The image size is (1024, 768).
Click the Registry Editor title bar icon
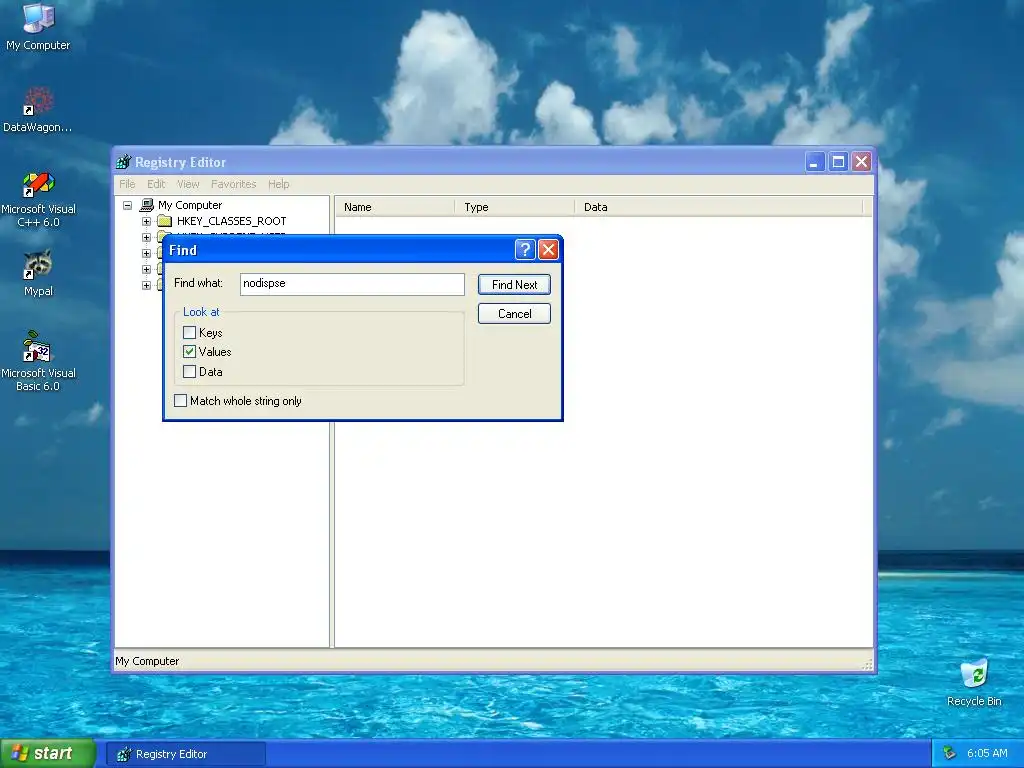click(x=123, y=162)
